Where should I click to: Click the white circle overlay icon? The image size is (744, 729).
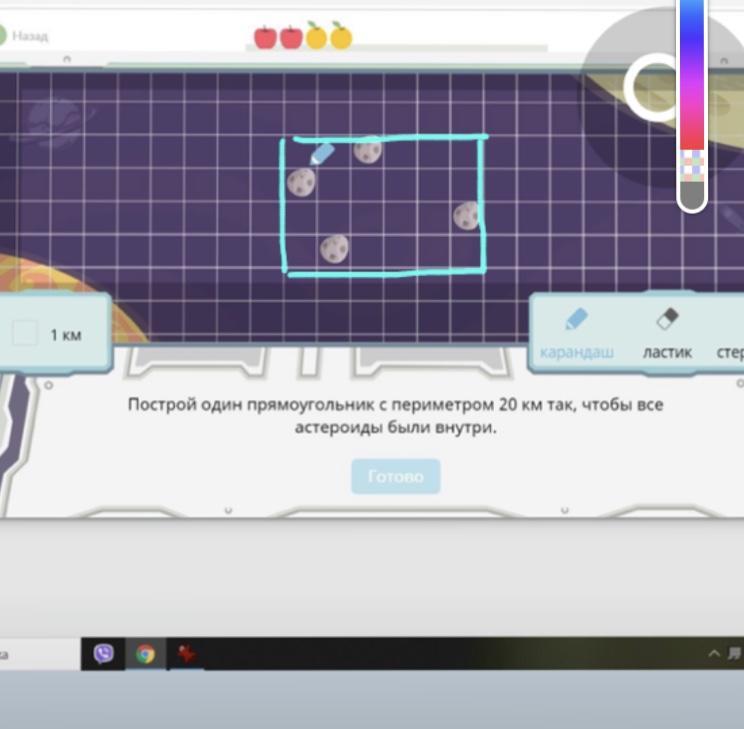click(652, 85)
